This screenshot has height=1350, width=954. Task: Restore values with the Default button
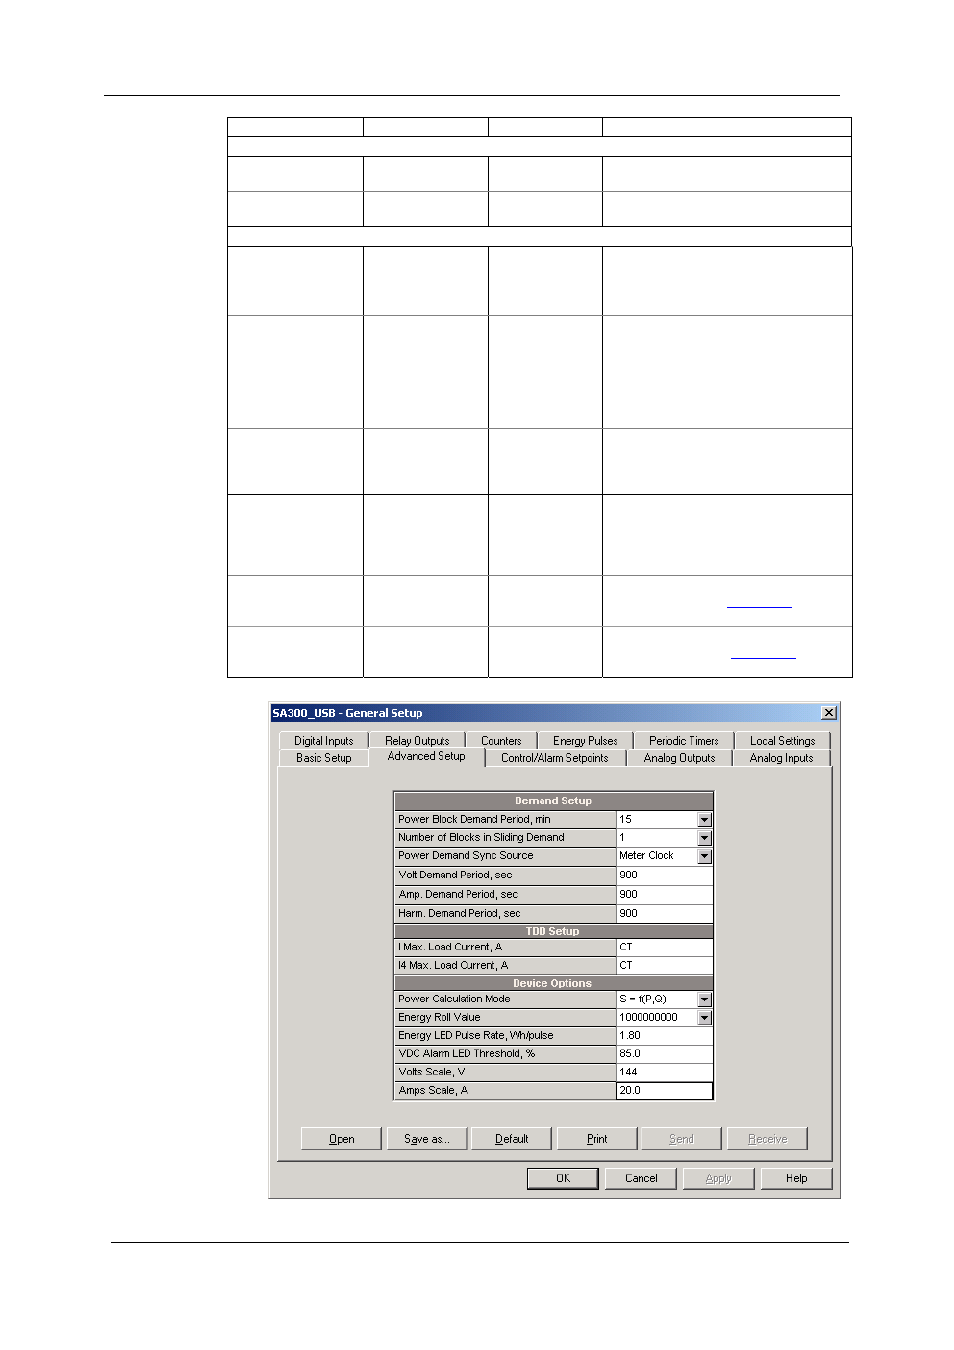click(x=512, y=1139)
